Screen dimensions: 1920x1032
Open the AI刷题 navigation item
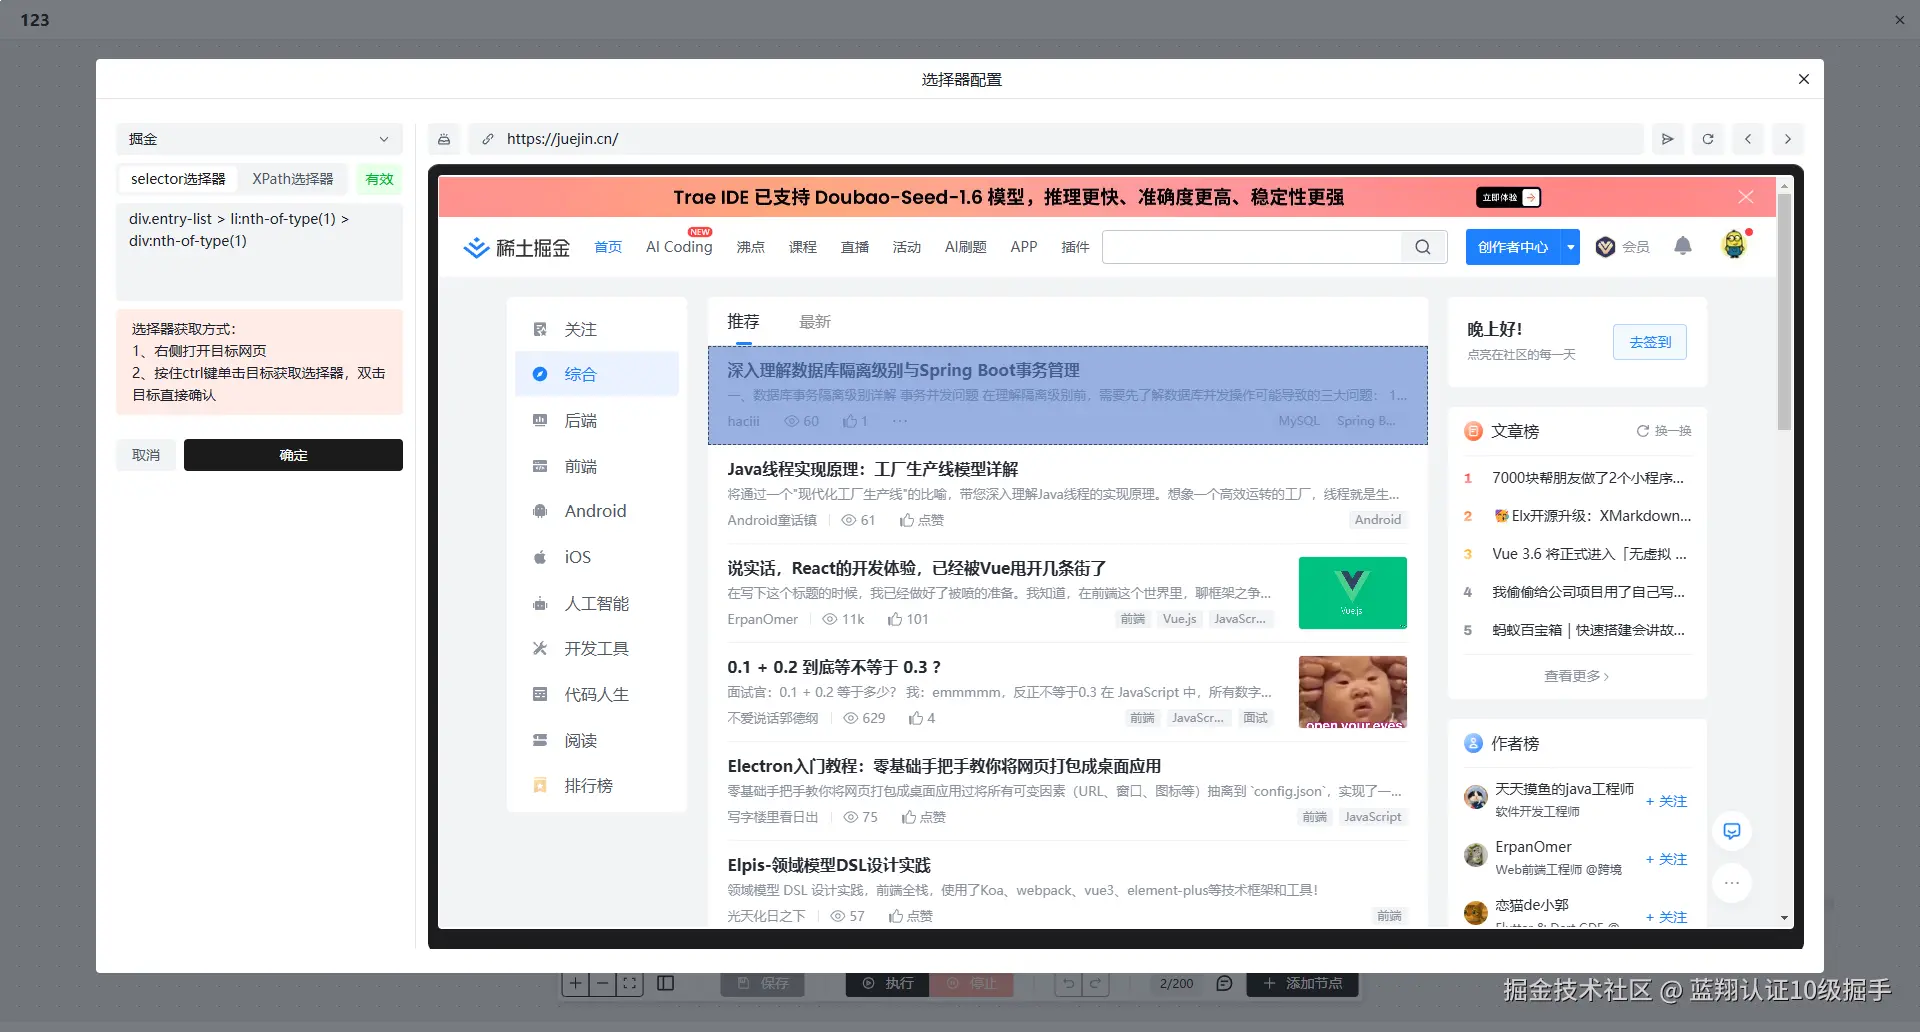point(966,247)
